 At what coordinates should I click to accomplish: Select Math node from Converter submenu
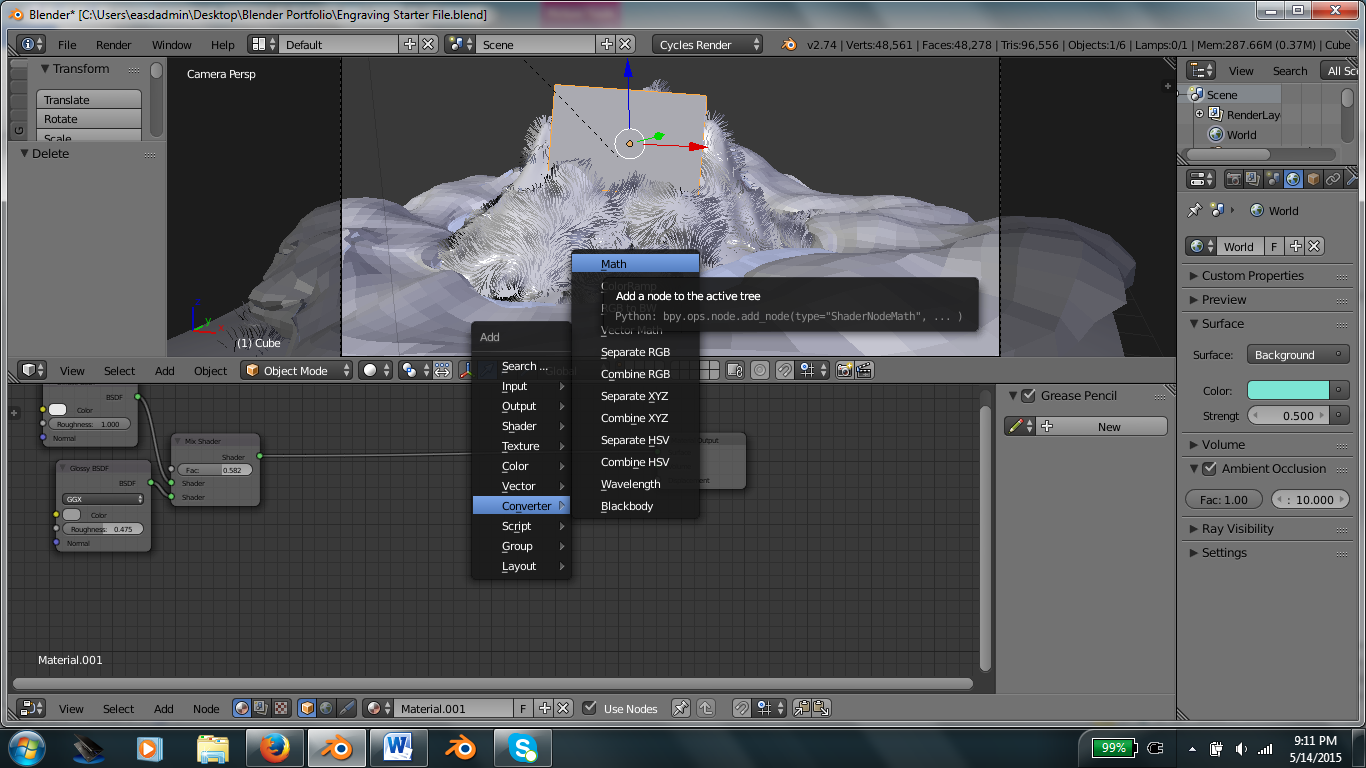tap(635, 264)
